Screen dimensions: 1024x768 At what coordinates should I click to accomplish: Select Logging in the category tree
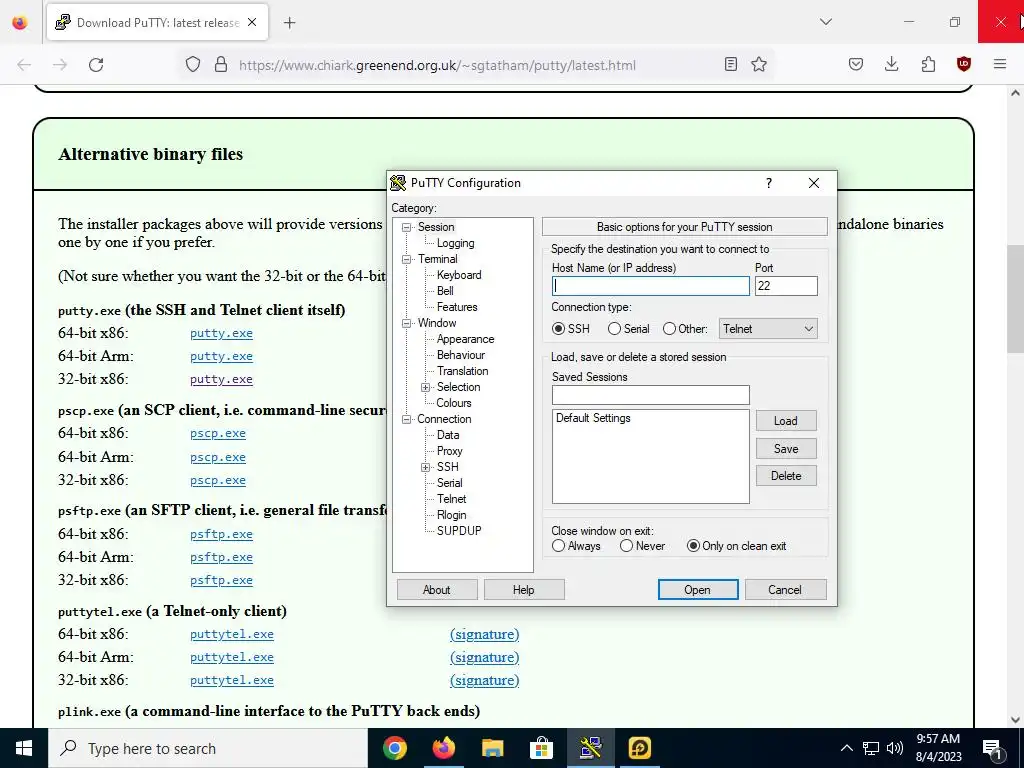click(x=455, y=243)
